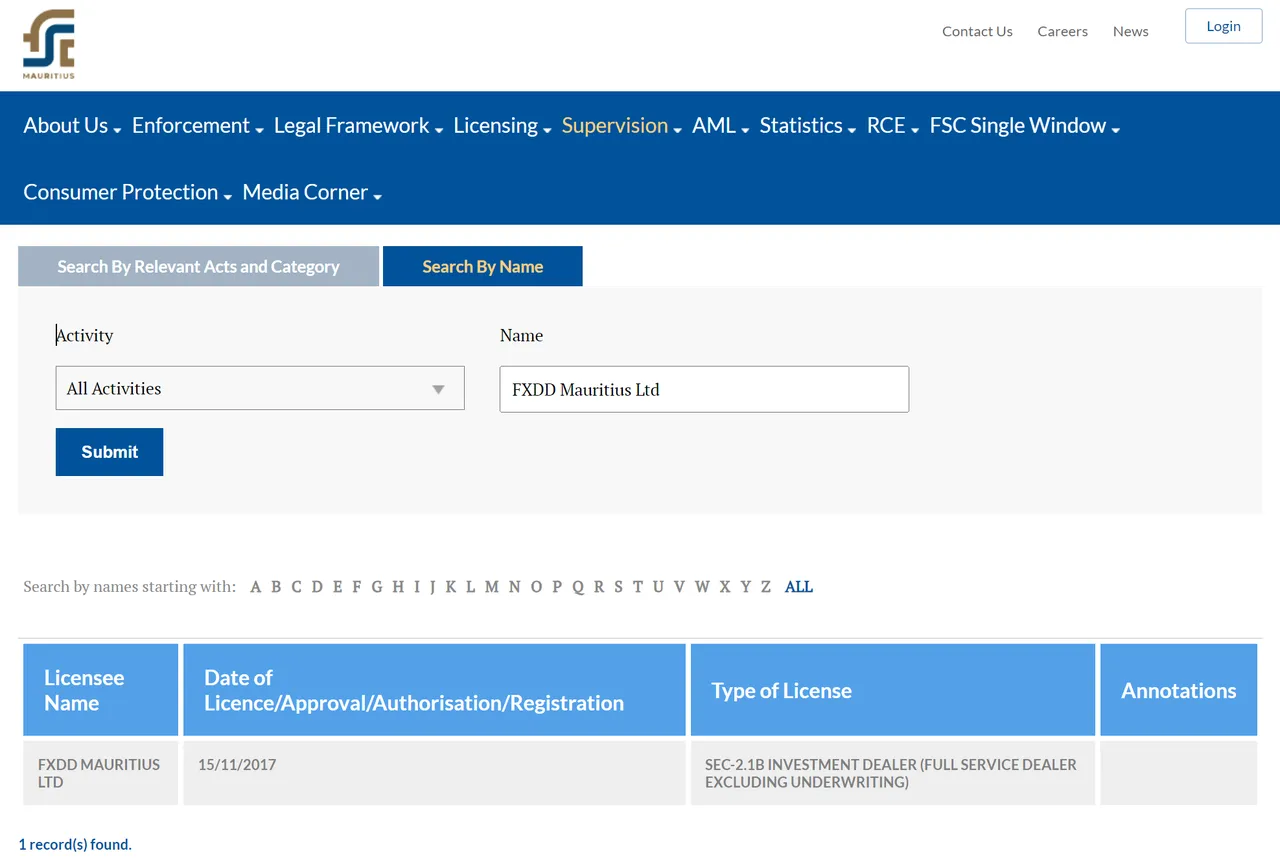Image resolution: width=1280 pixels, height=862 pixels.
Task: Filter names starting with letter K
Action: pos(451,587)
